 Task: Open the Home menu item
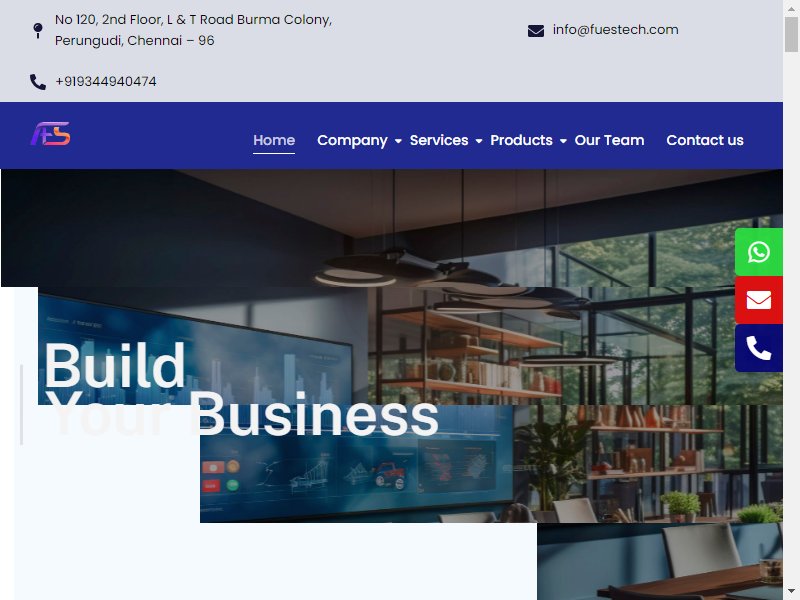point(274,140)
